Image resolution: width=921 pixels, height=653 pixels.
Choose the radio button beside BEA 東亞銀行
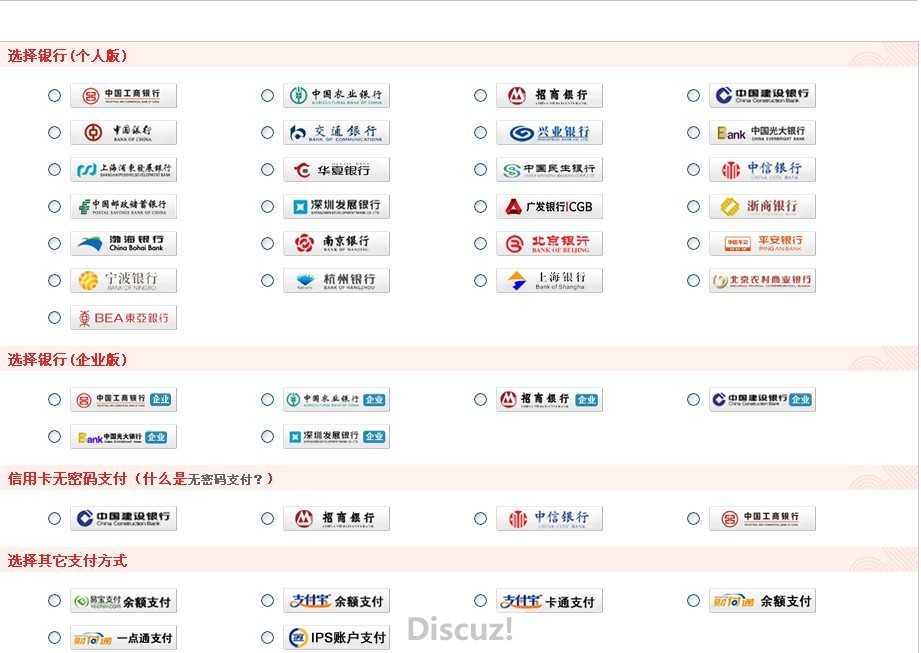[x=54, y=317]
